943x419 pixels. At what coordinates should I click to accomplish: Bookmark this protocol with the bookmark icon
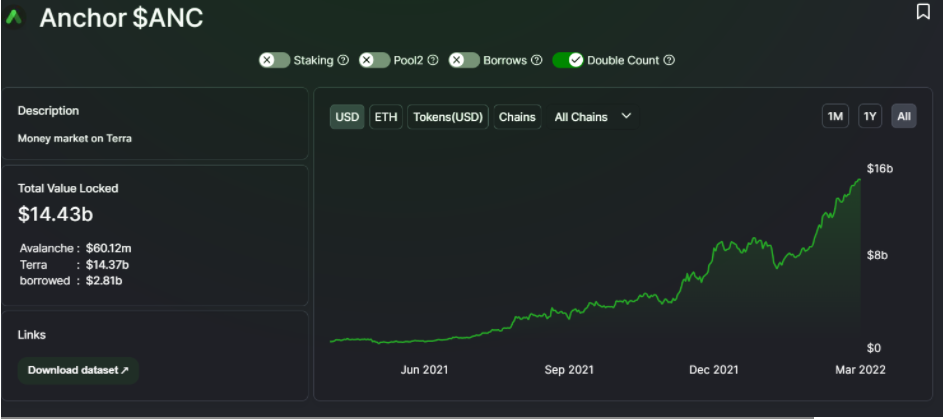(923, 11)
